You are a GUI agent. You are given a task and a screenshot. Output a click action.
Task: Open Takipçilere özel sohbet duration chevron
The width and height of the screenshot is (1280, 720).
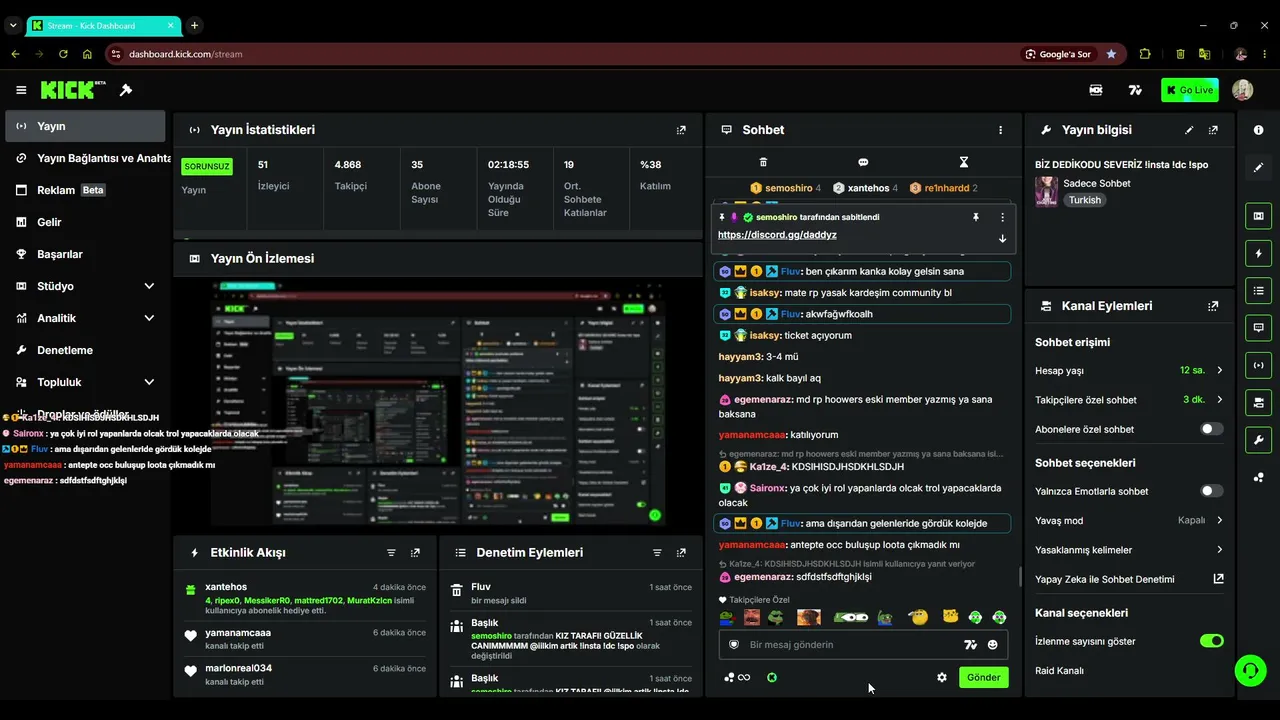(x=1219, y=399)
